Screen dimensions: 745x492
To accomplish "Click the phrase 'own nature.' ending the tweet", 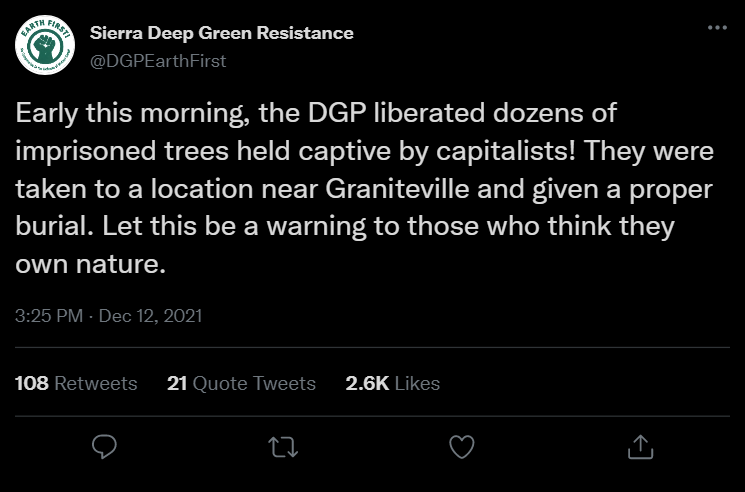I will pyautogui.click(x=90, y=264).
